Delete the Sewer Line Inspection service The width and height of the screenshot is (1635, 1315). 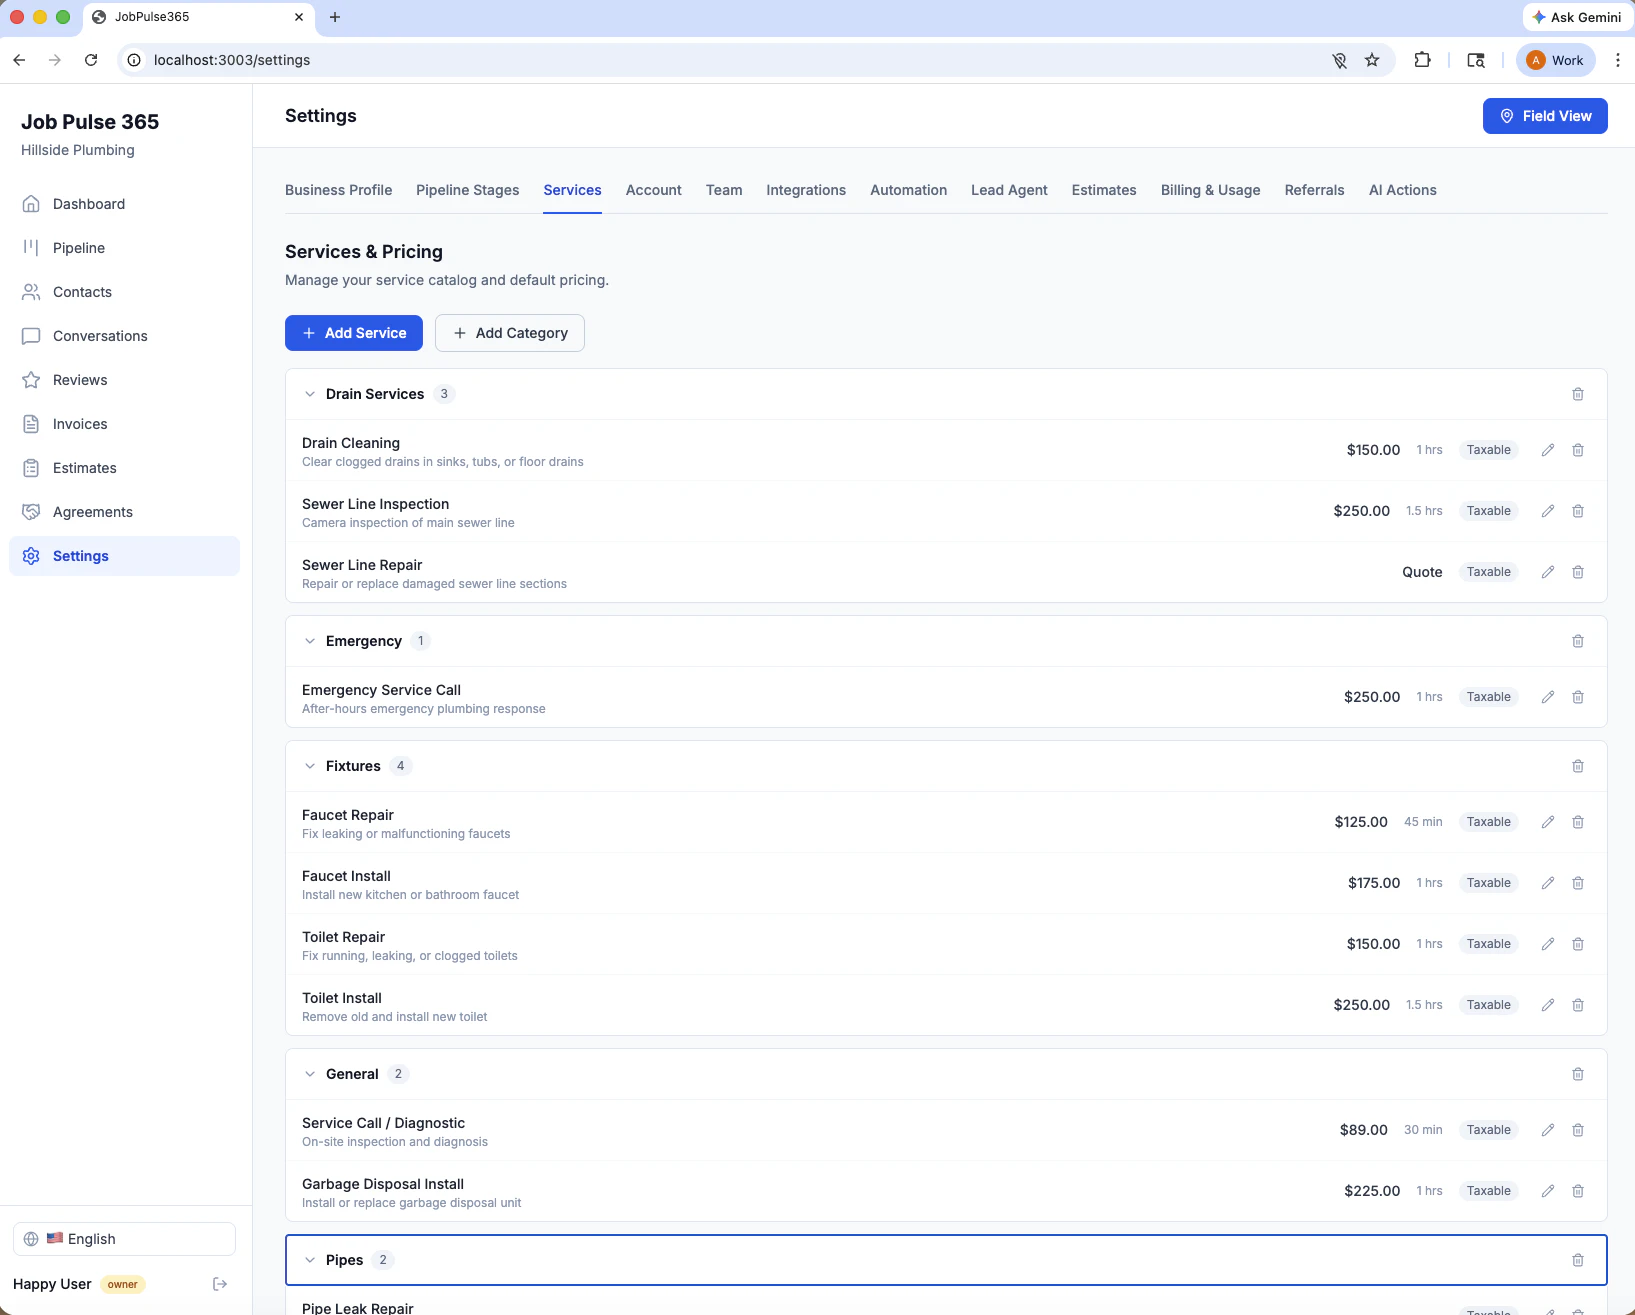tap(1578, 511)
